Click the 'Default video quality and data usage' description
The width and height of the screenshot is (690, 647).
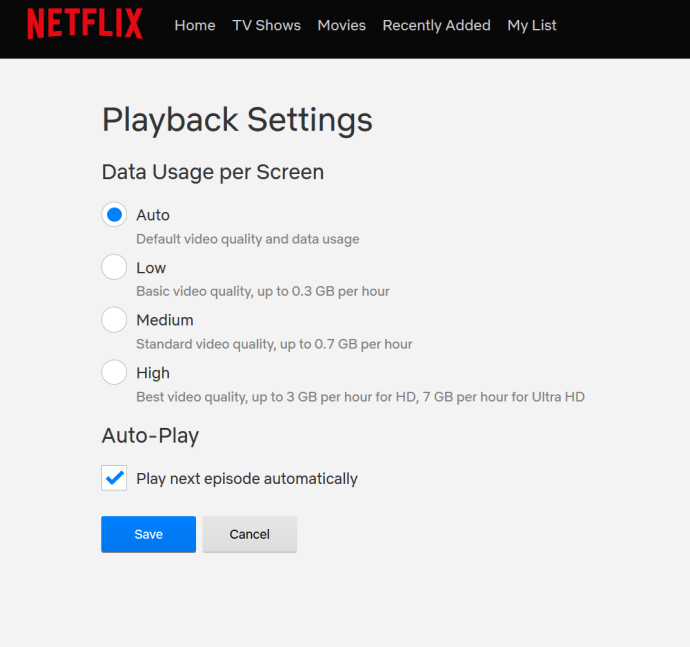[x=248, y=239]
